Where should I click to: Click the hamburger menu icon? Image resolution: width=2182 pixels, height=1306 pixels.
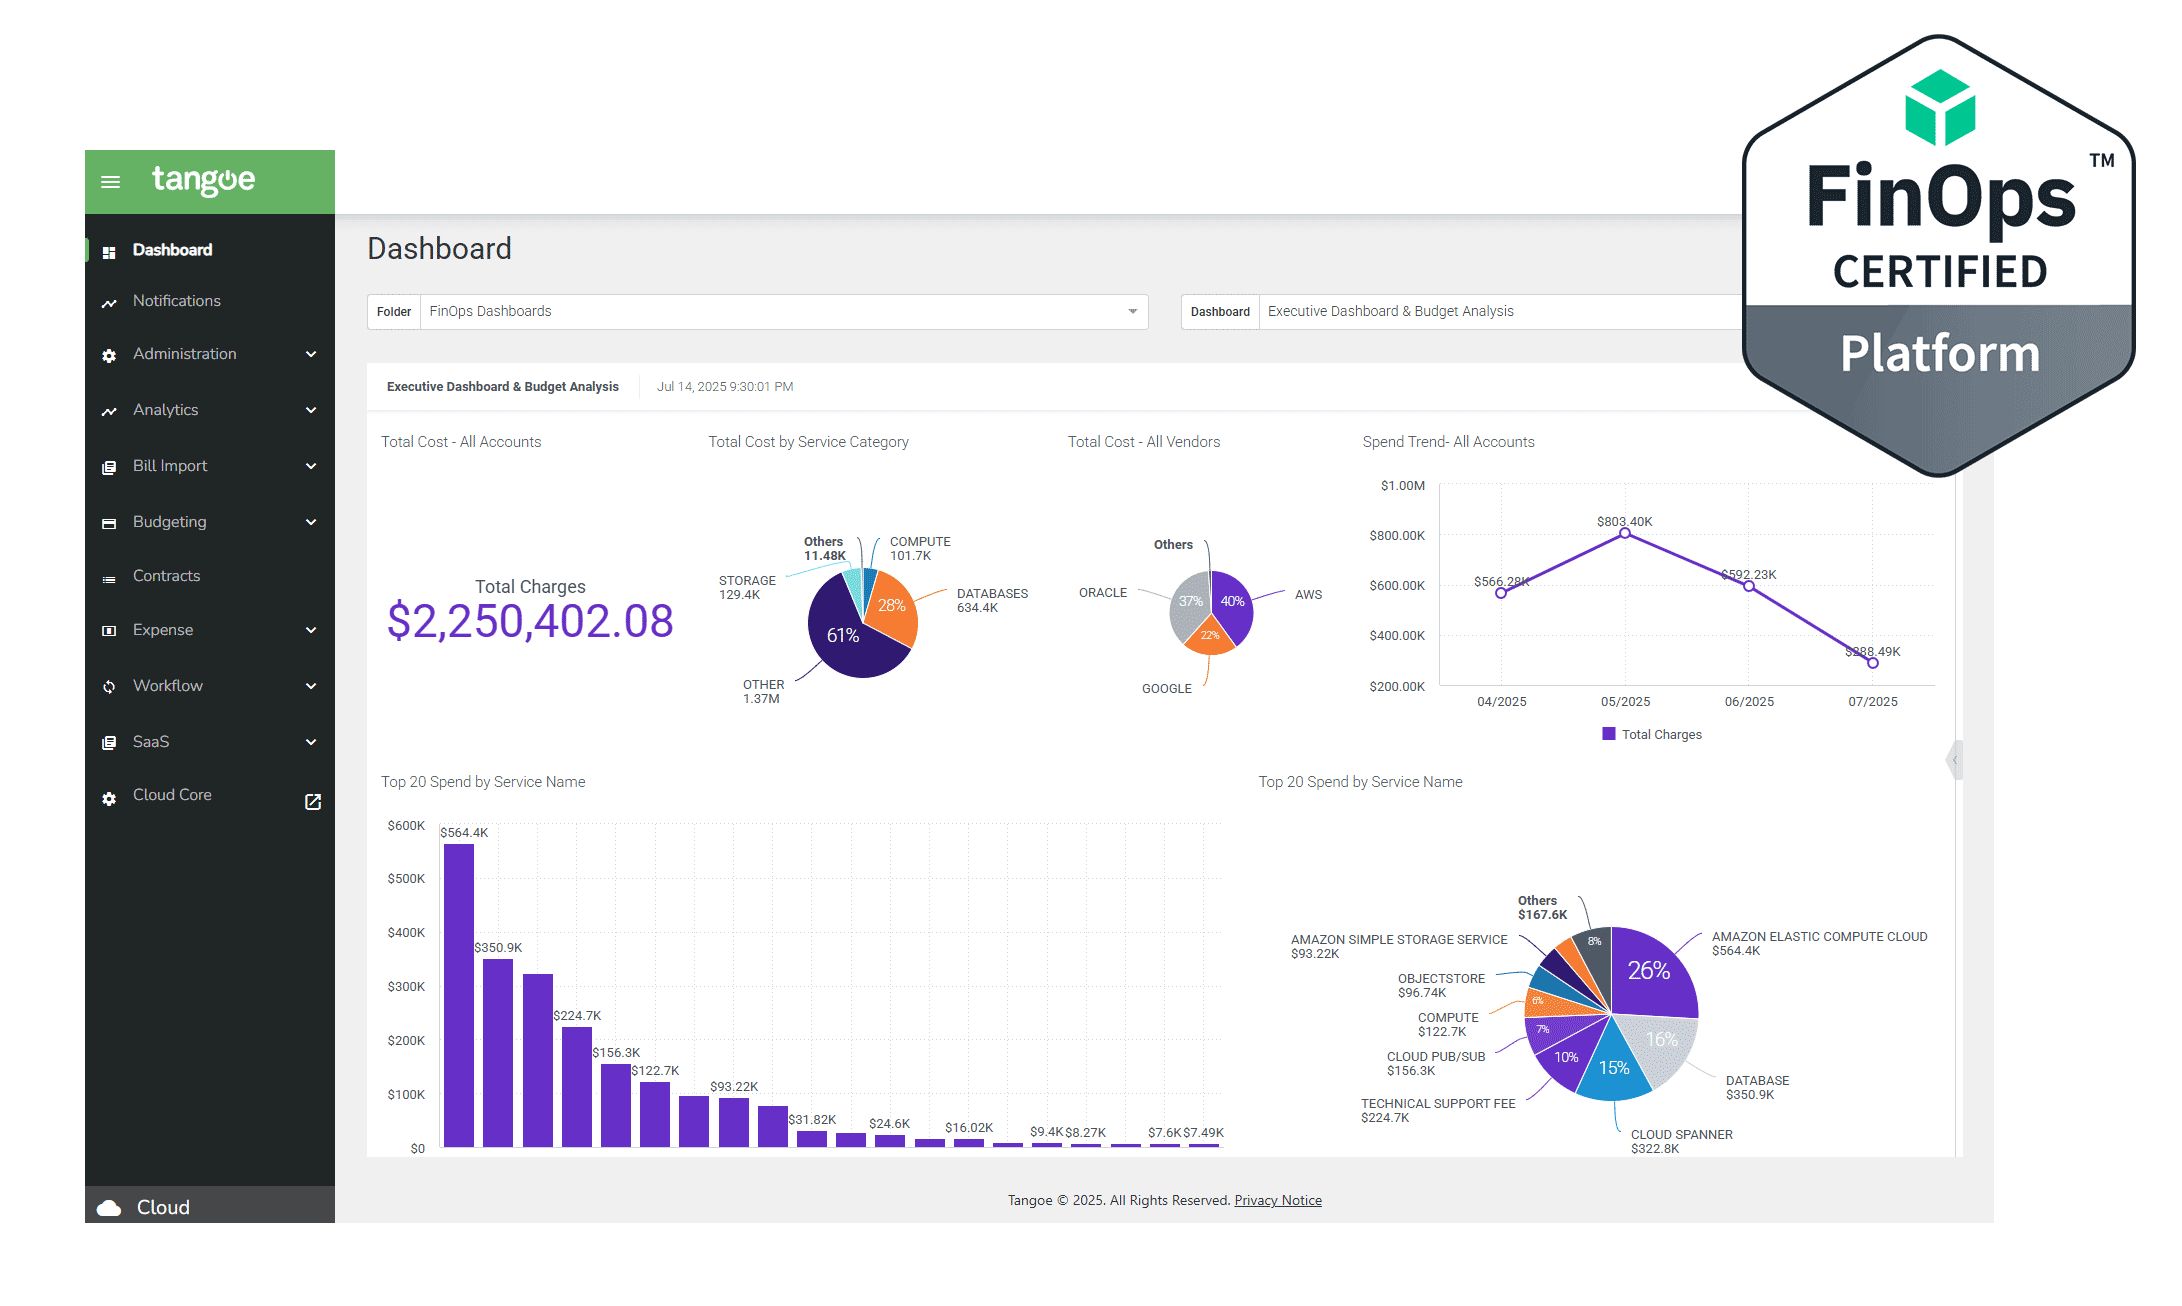[x=111, y=181]
